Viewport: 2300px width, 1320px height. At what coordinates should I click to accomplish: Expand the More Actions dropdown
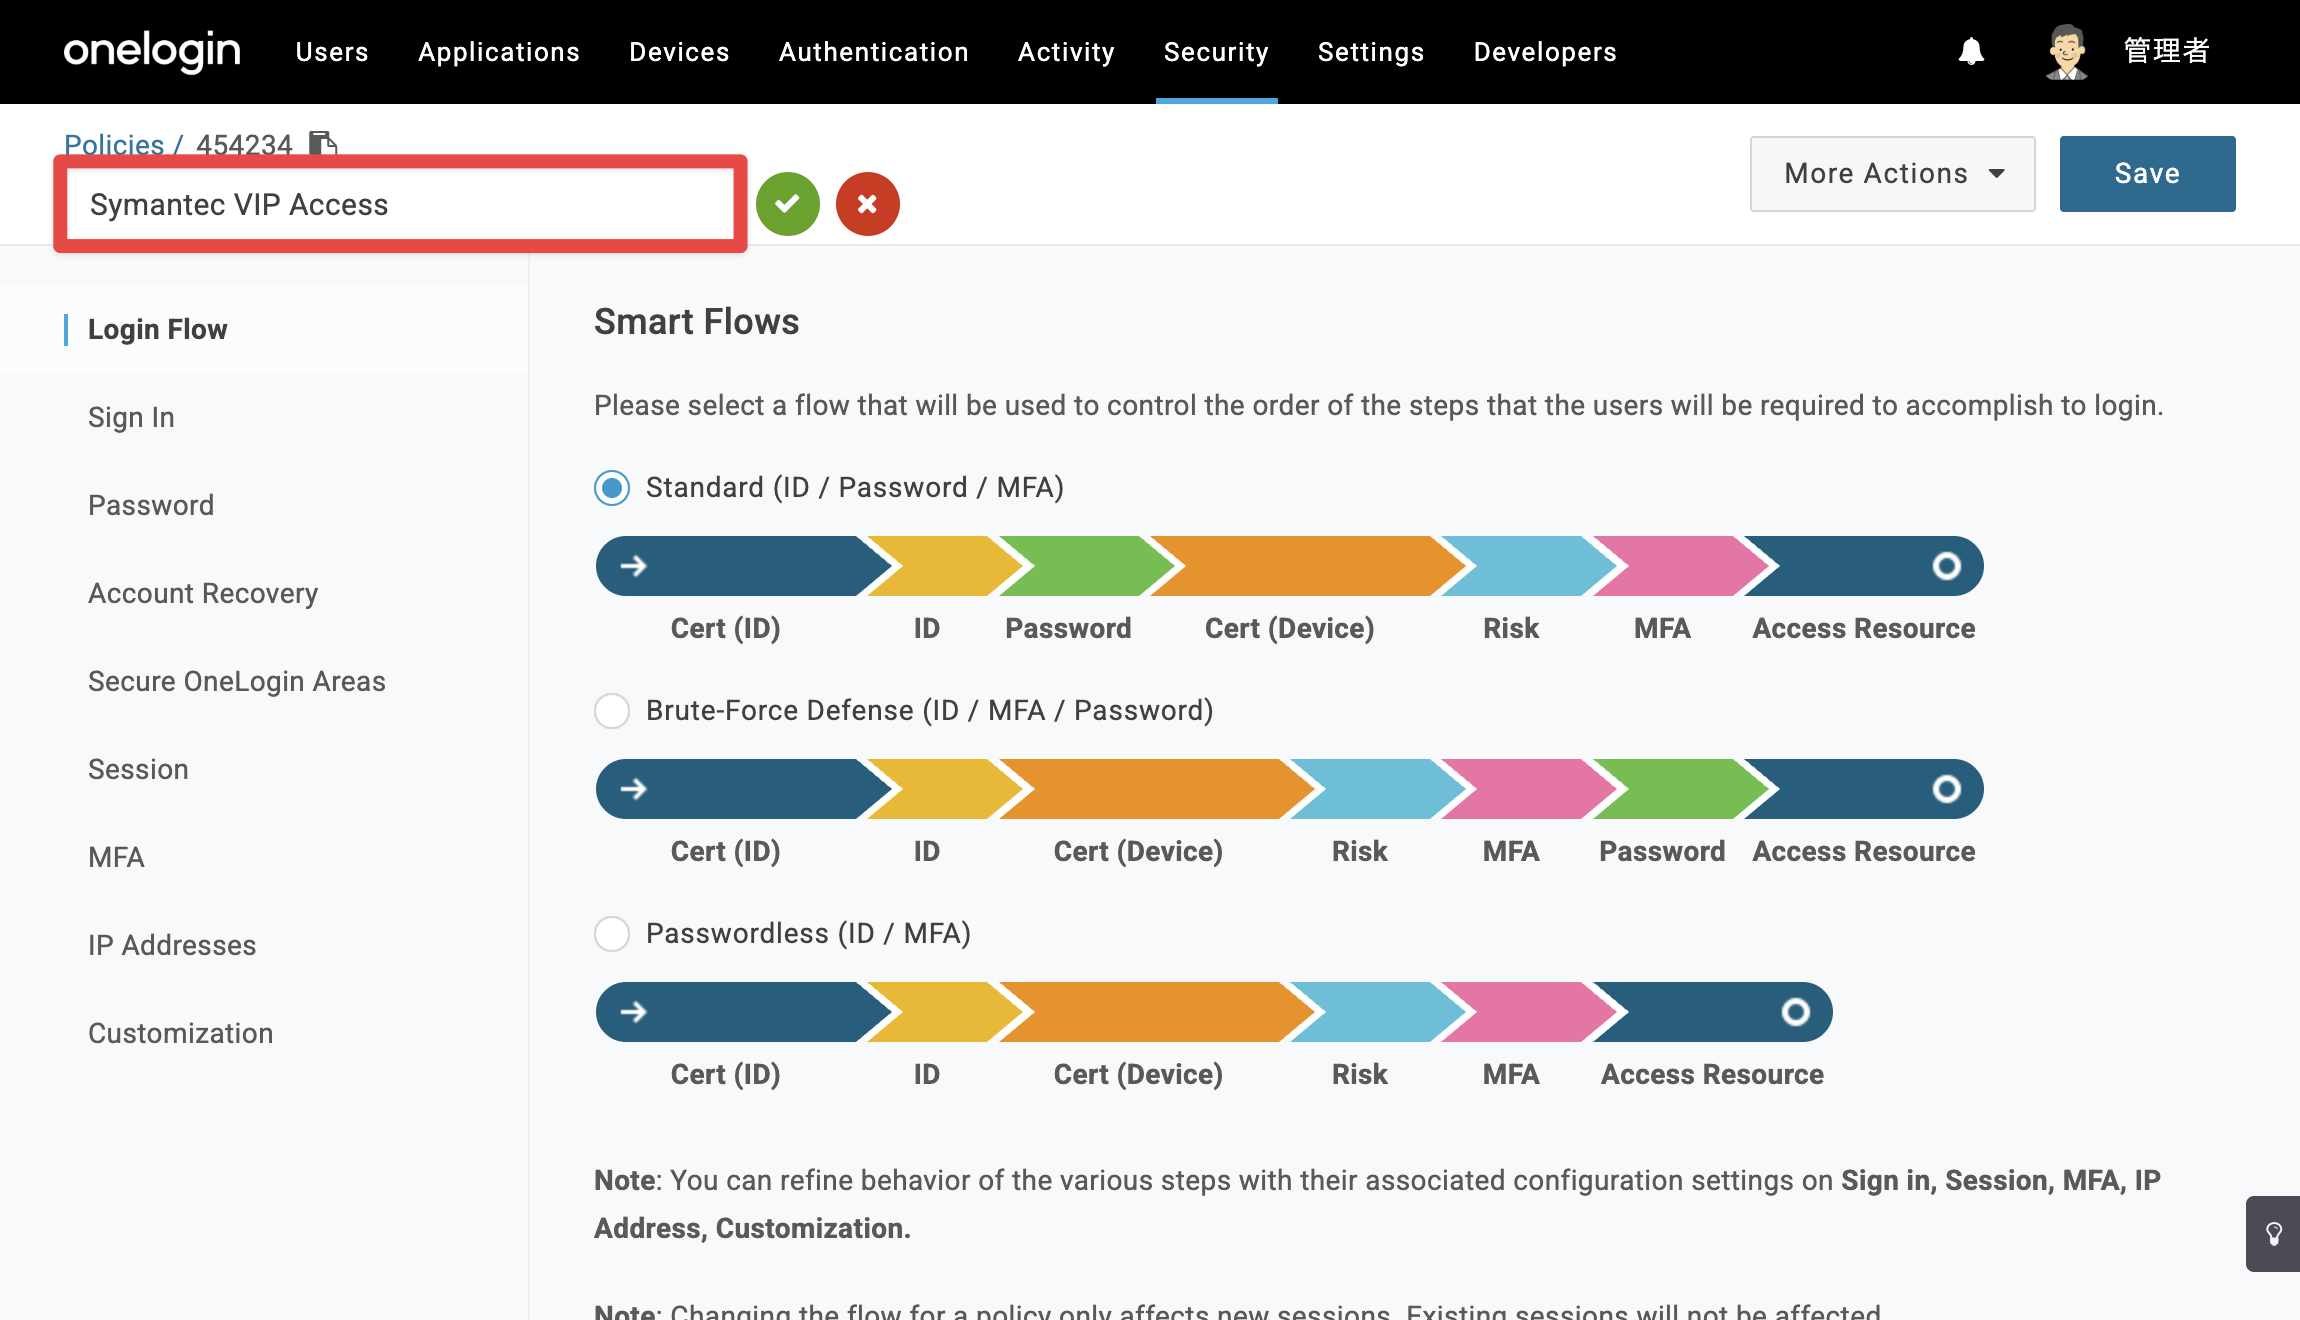coord(1892,174)
